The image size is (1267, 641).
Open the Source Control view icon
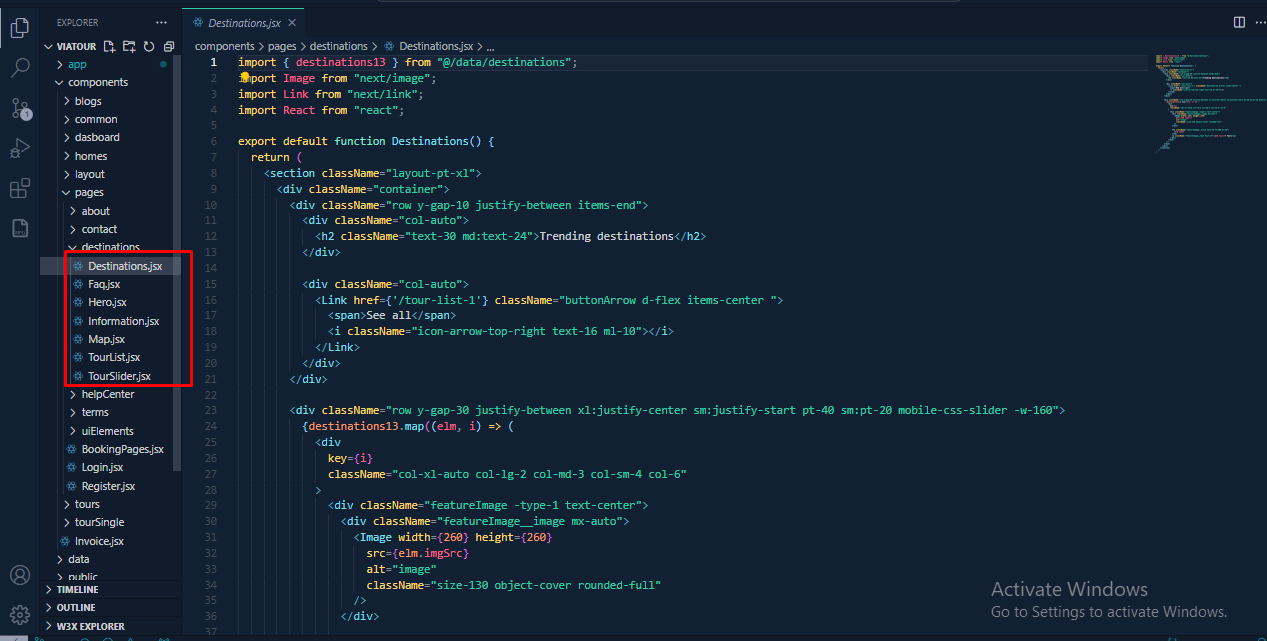tap(19, 108)
